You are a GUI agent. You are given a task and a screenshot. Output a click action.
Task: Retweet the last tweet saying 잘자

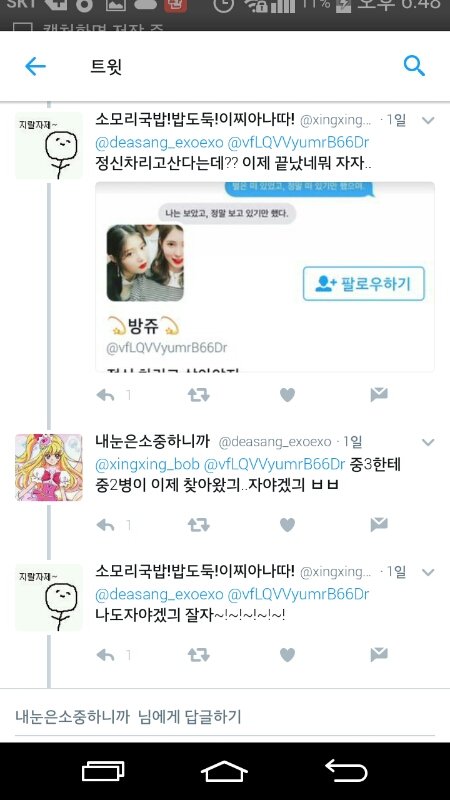pyautogui.click(x=198, y=655)
